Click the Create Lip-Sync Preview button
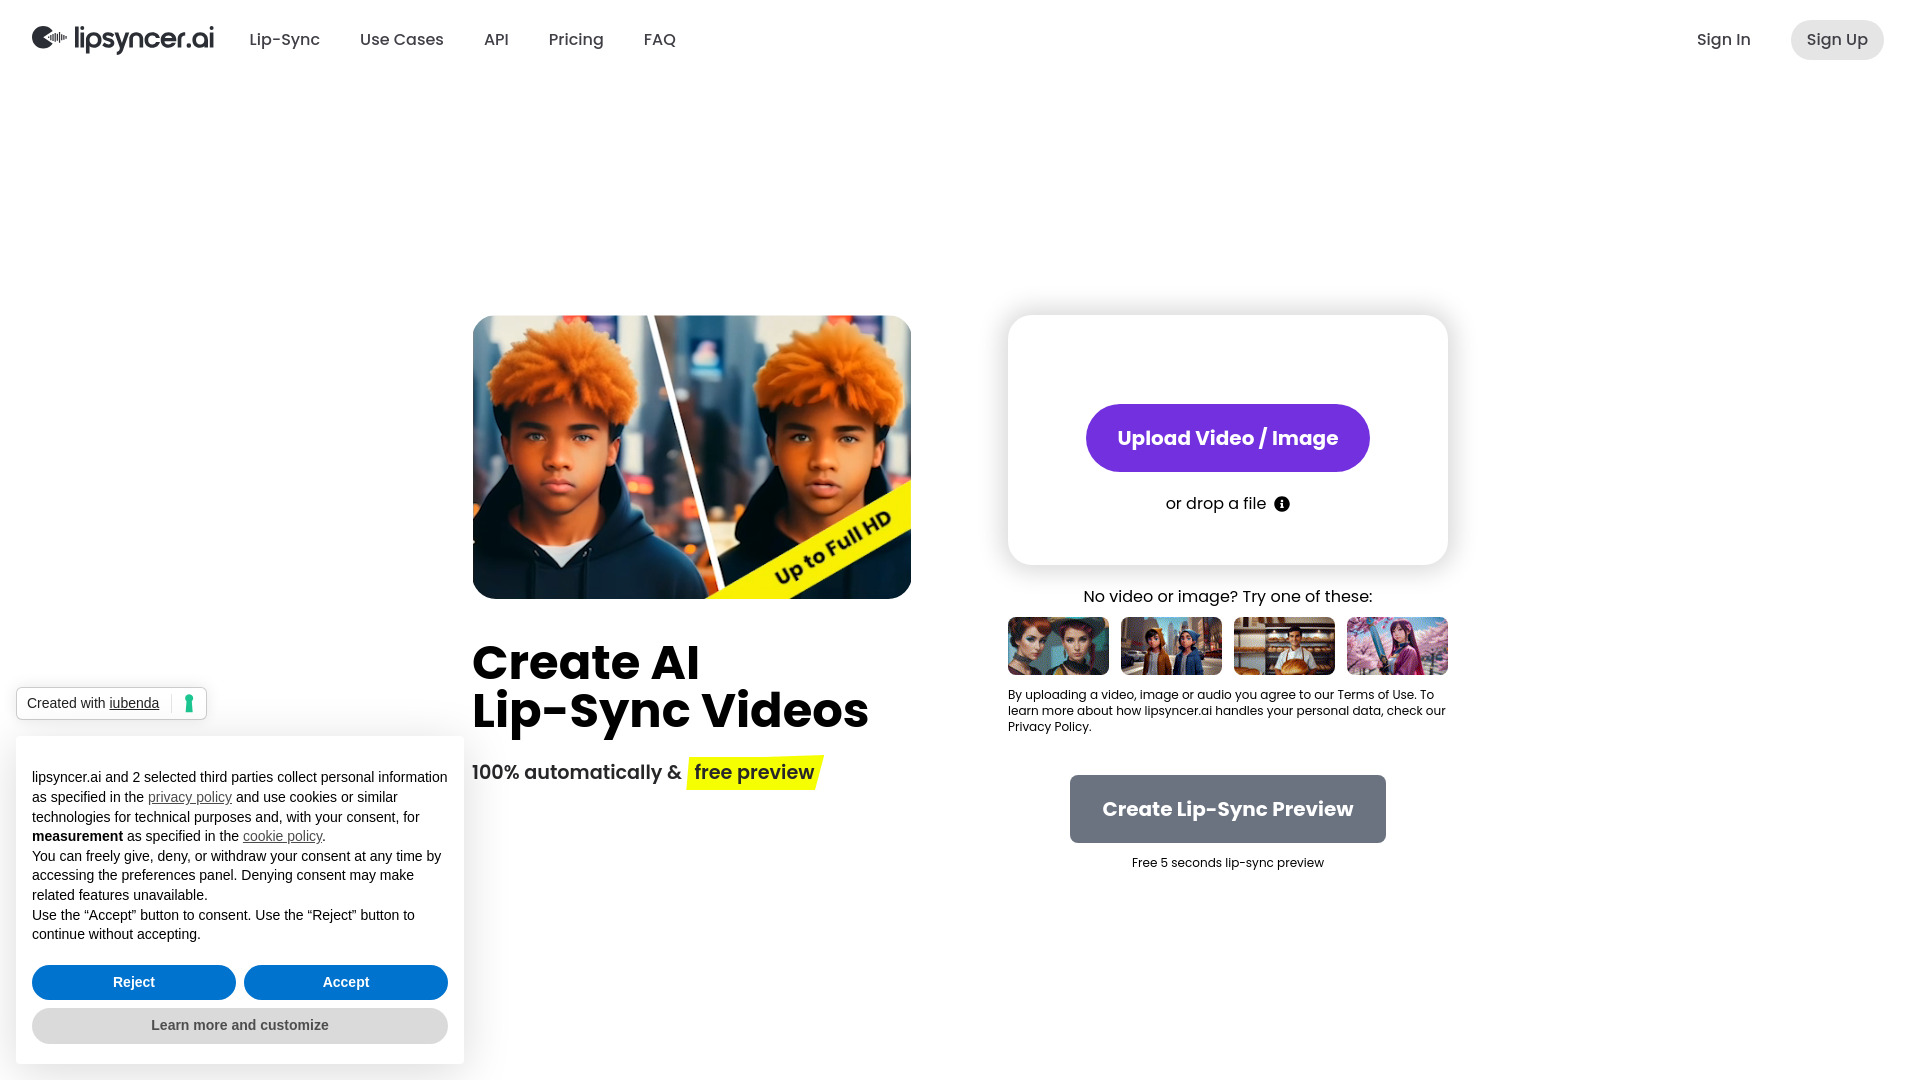The height and width of the screenshot is (1080, 1920). [1228, 808]
